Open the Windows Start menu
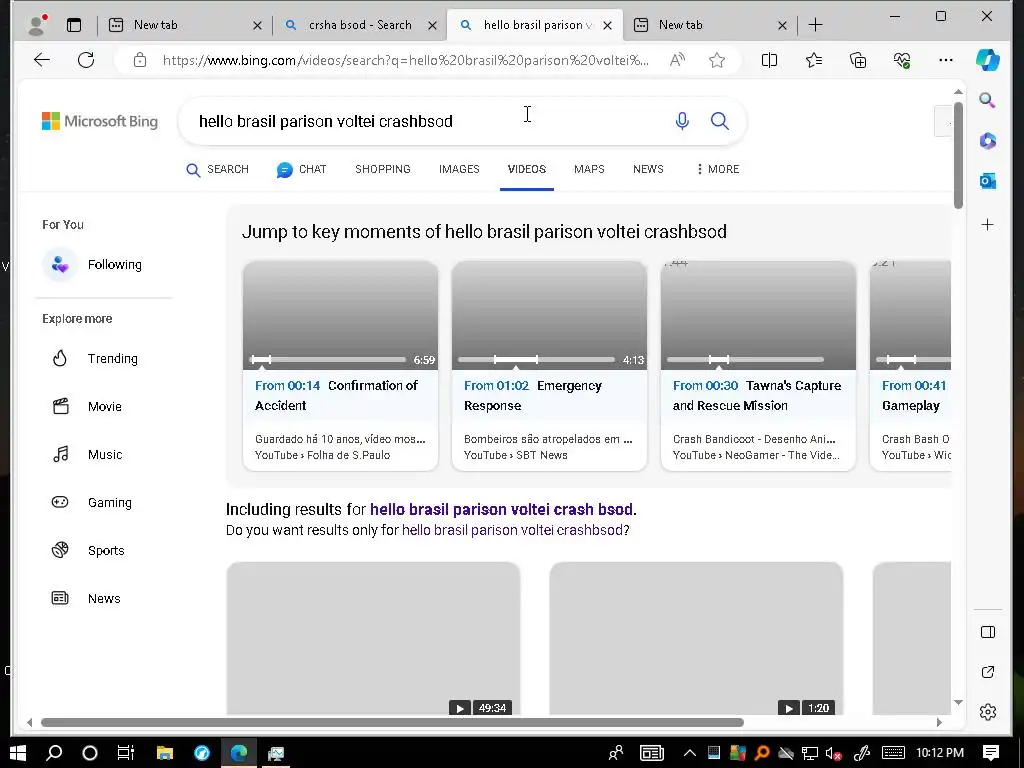 [18, 753]
